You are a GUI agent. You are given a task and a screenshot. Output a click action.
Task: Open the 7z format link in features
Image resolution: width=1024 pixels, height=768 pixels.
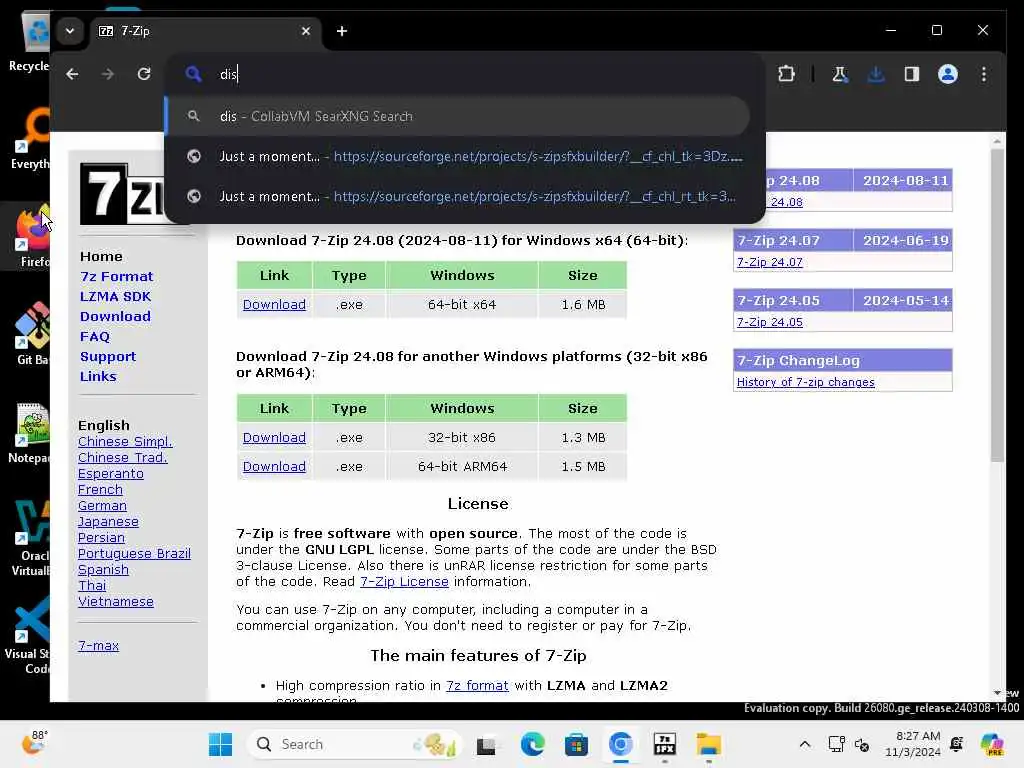coord(477,685)
